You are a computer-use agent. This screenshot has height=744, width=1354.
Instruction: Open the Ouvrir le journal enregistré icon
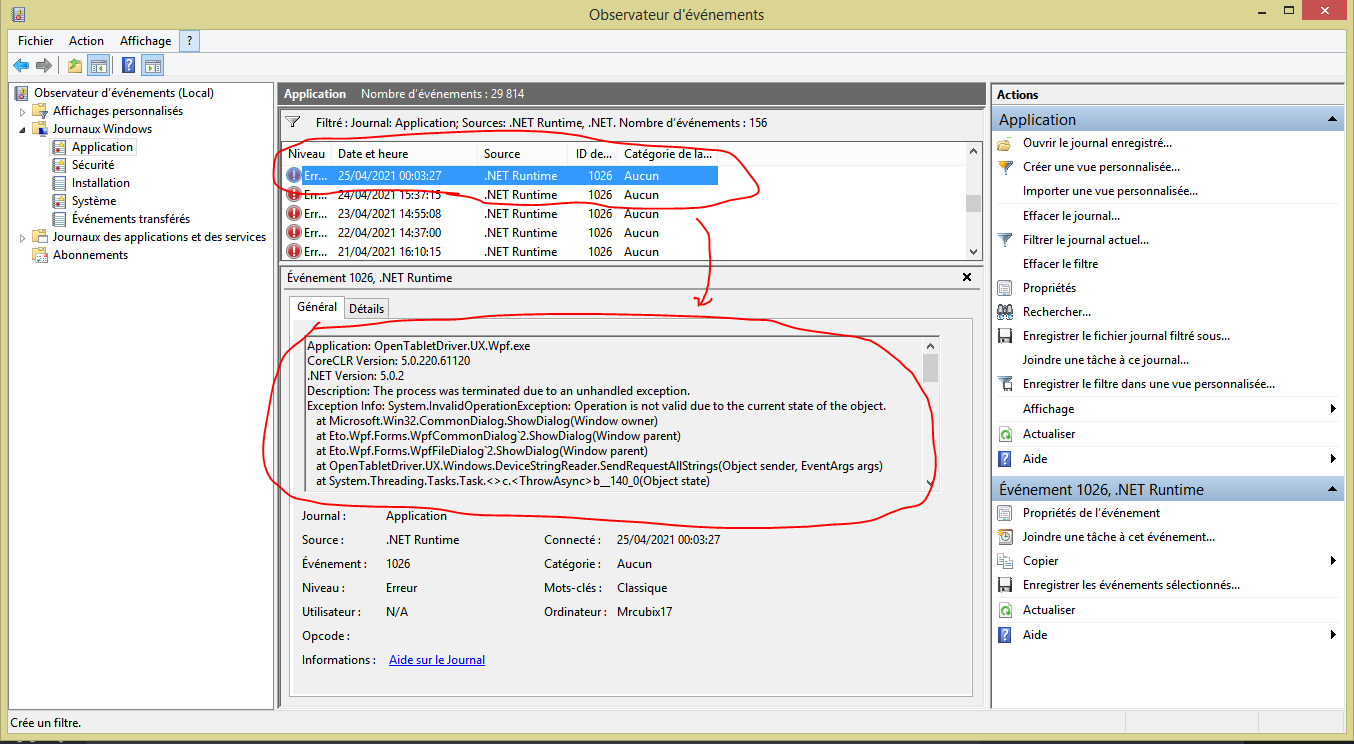1005,143
